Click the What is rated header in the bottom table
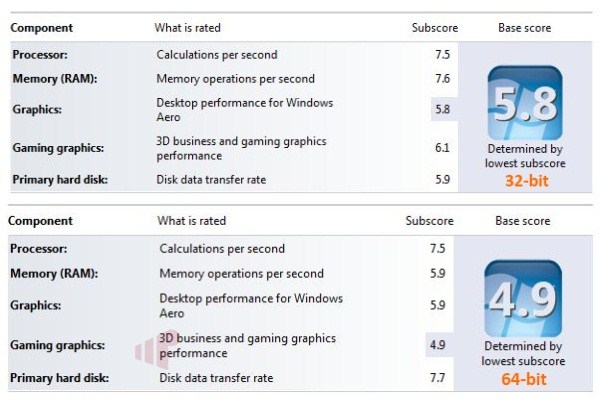 point(192,221)
